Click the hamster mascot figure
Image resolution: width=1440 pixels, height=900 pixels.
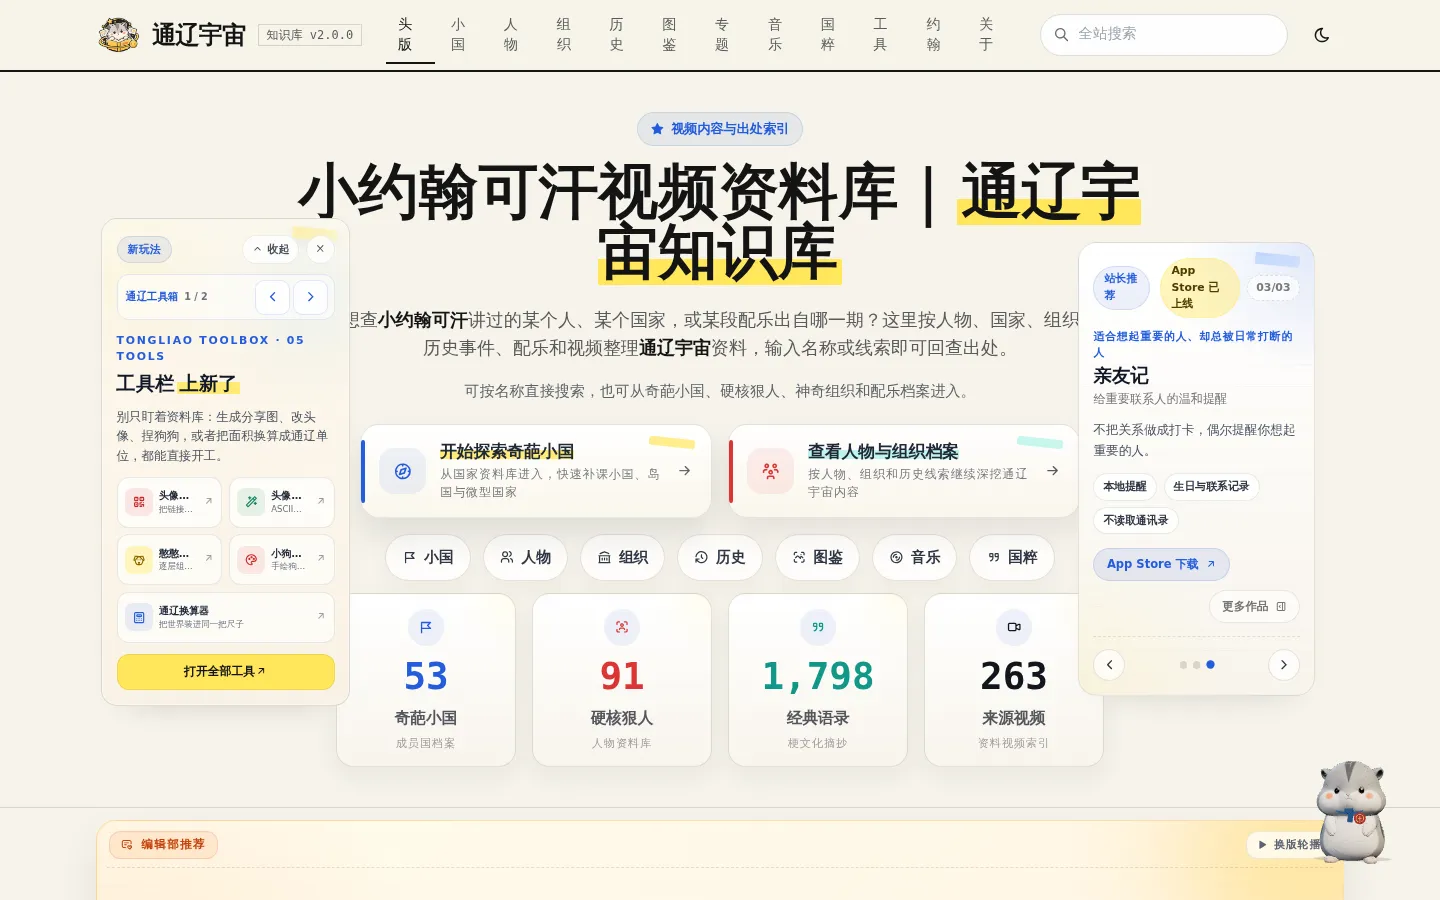coord(1351,812)
